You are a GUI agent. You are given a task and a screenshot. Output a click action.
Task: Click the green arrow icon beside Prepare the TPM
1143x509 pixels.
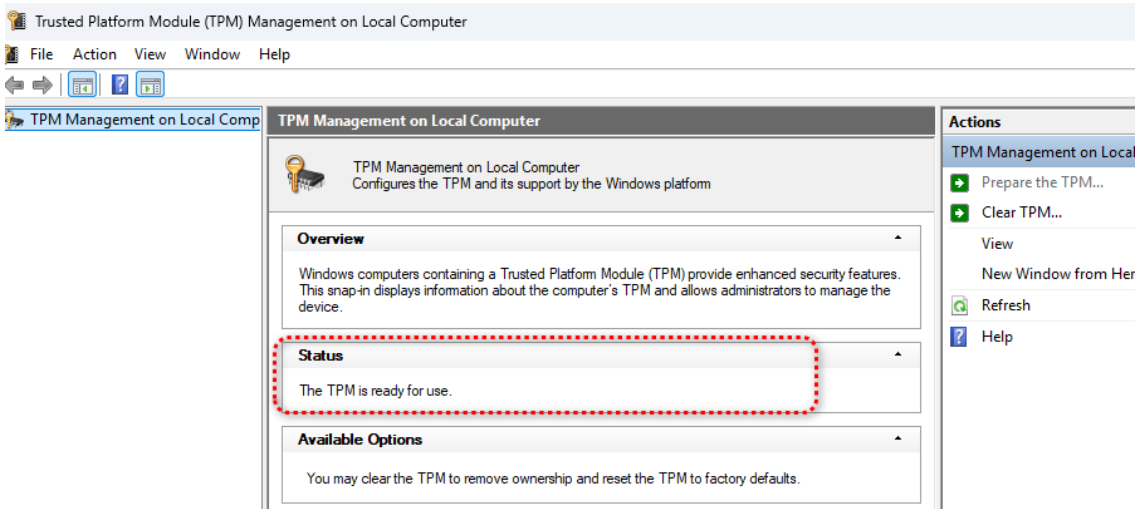961,182
